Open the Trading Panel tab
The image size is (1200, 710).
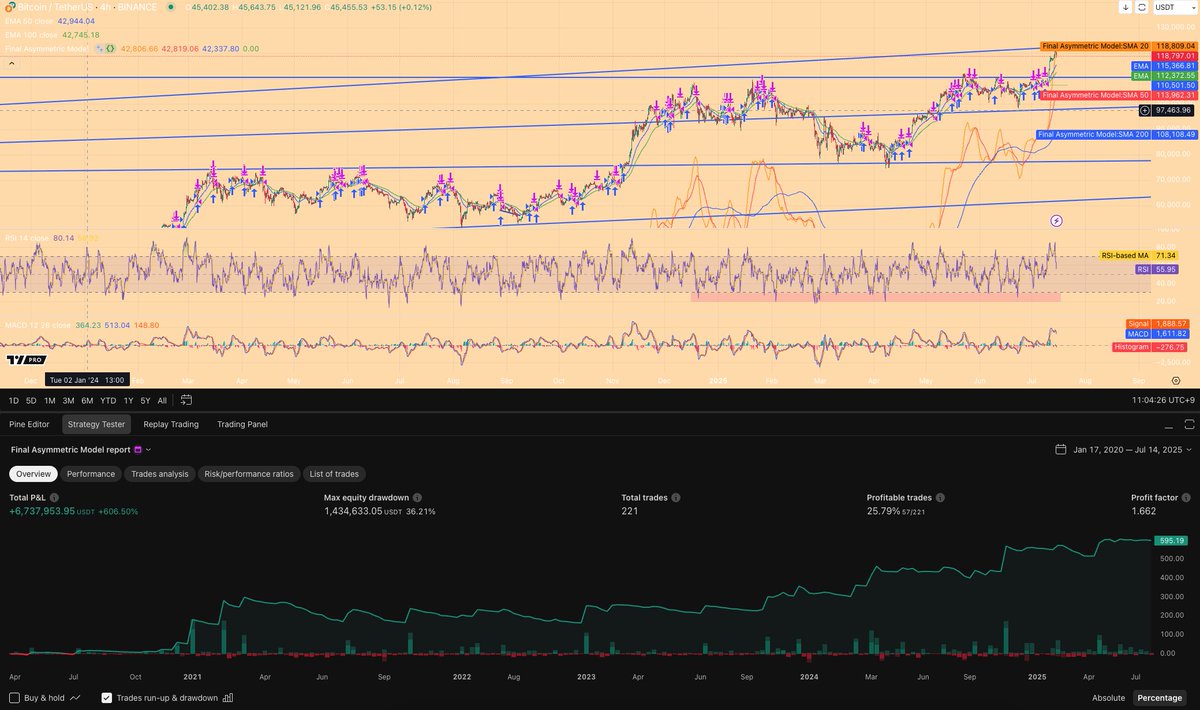pos(242,424)
